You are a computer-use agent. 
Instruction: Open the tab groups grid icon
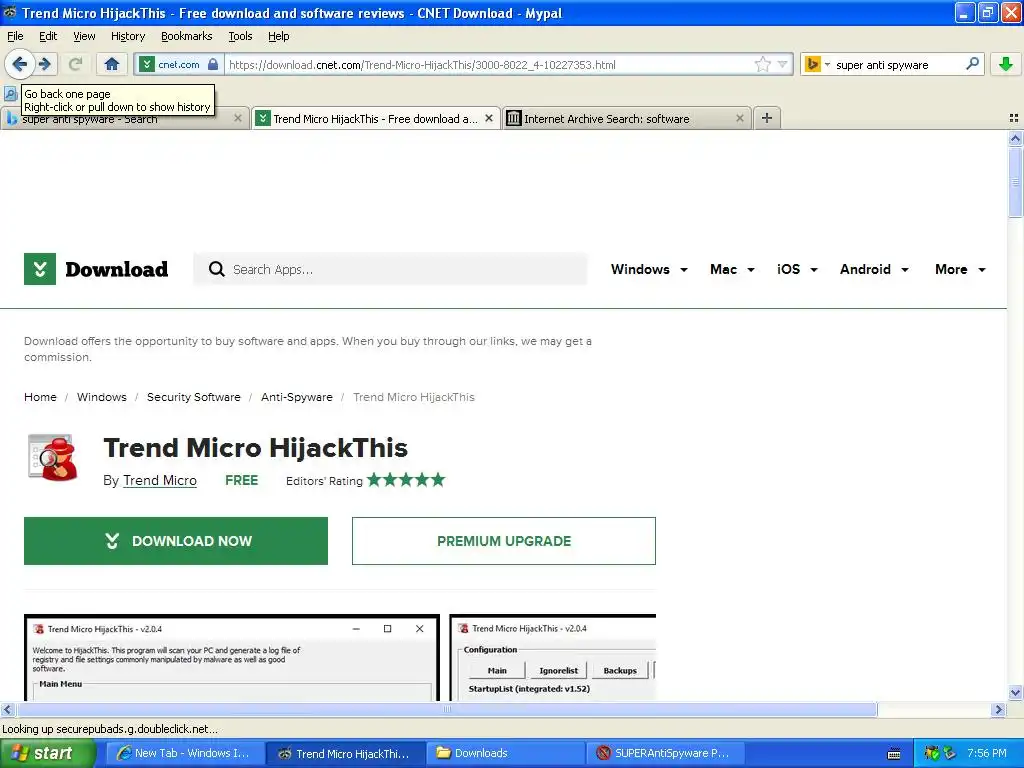click(1014, 118)
